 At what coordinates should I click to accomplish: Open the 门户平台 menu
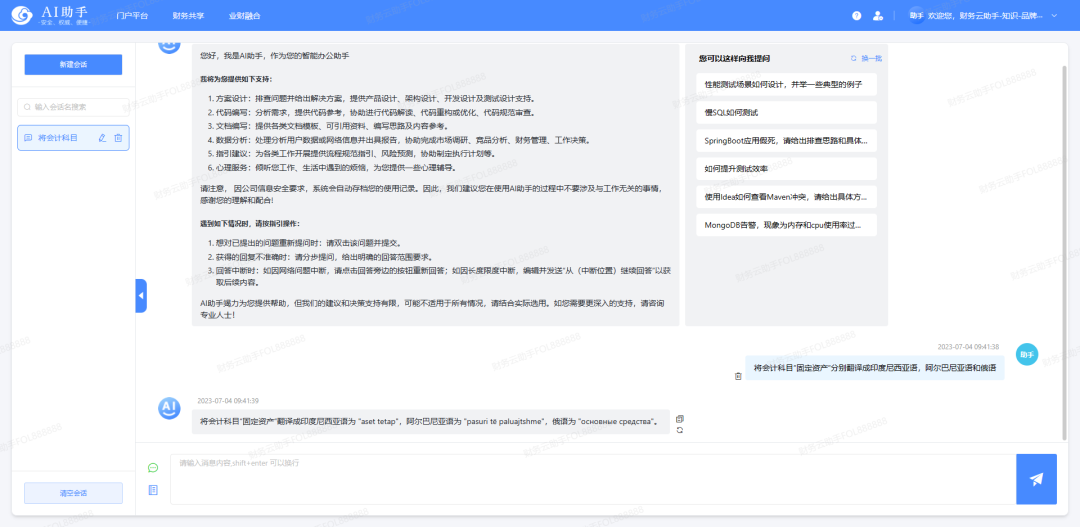[132, 15]
